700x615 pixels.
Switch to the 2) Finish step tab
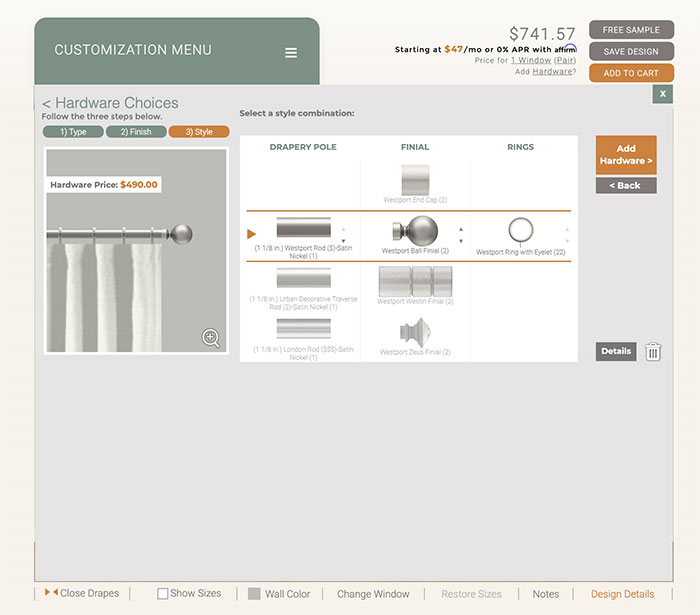click(x=135, y=132)
